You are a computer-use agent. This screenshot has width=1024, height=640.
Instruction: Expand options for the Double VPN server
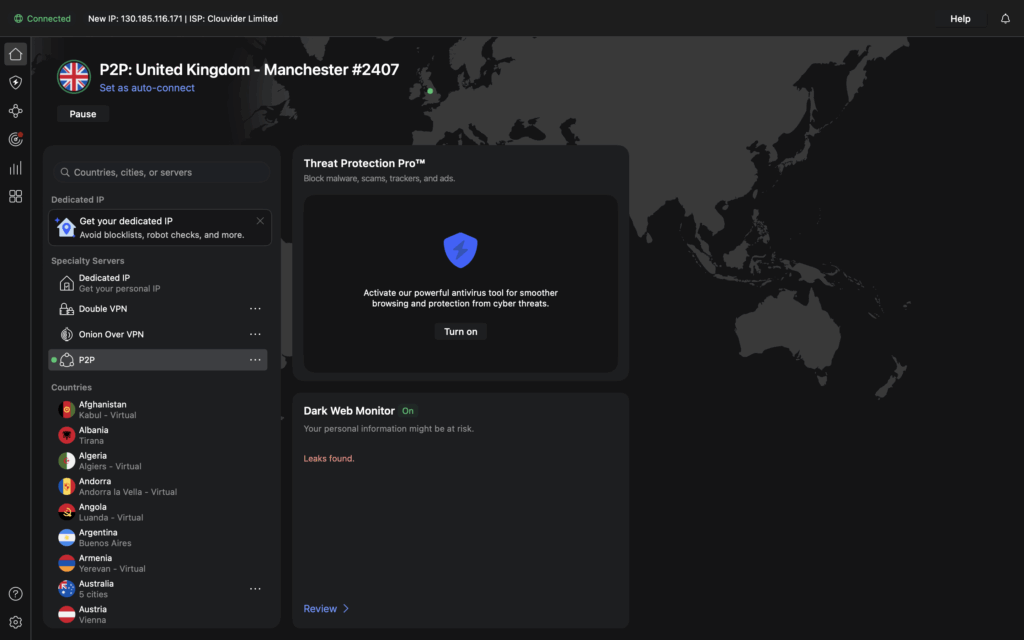[255, 308]
